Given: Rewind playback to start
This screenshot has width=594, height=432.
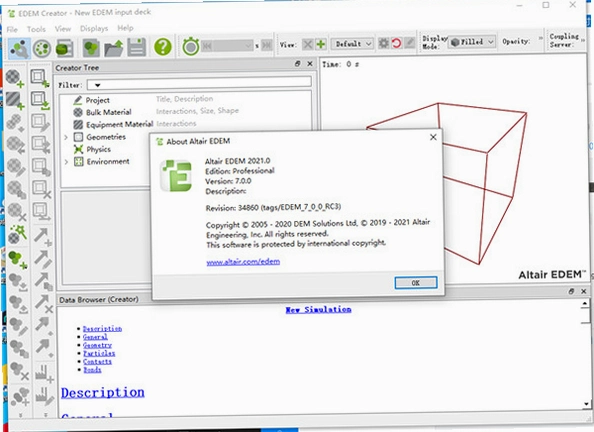Looking at the screenshot, I should tap(207, 46).
